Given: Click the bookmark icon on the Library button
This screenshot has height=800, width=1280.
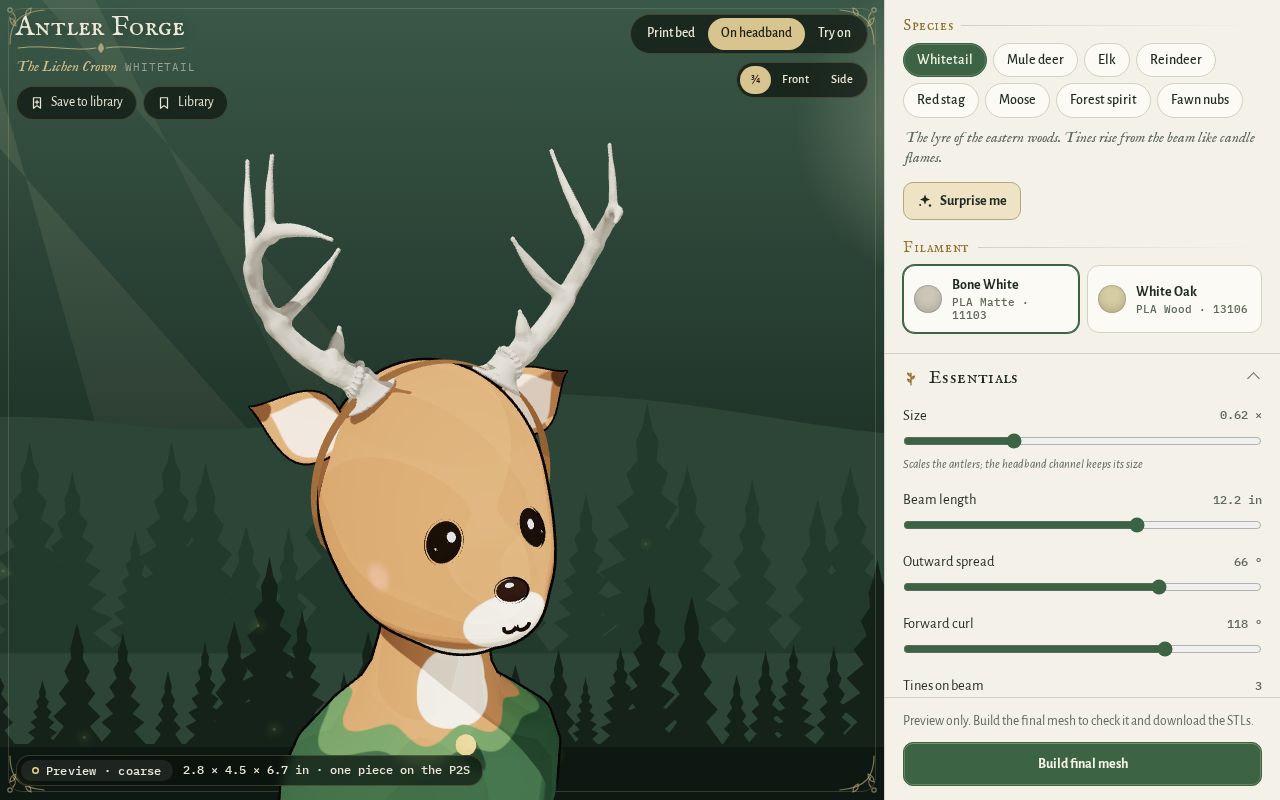Looking at the screenshot, I should pos(164,103).
